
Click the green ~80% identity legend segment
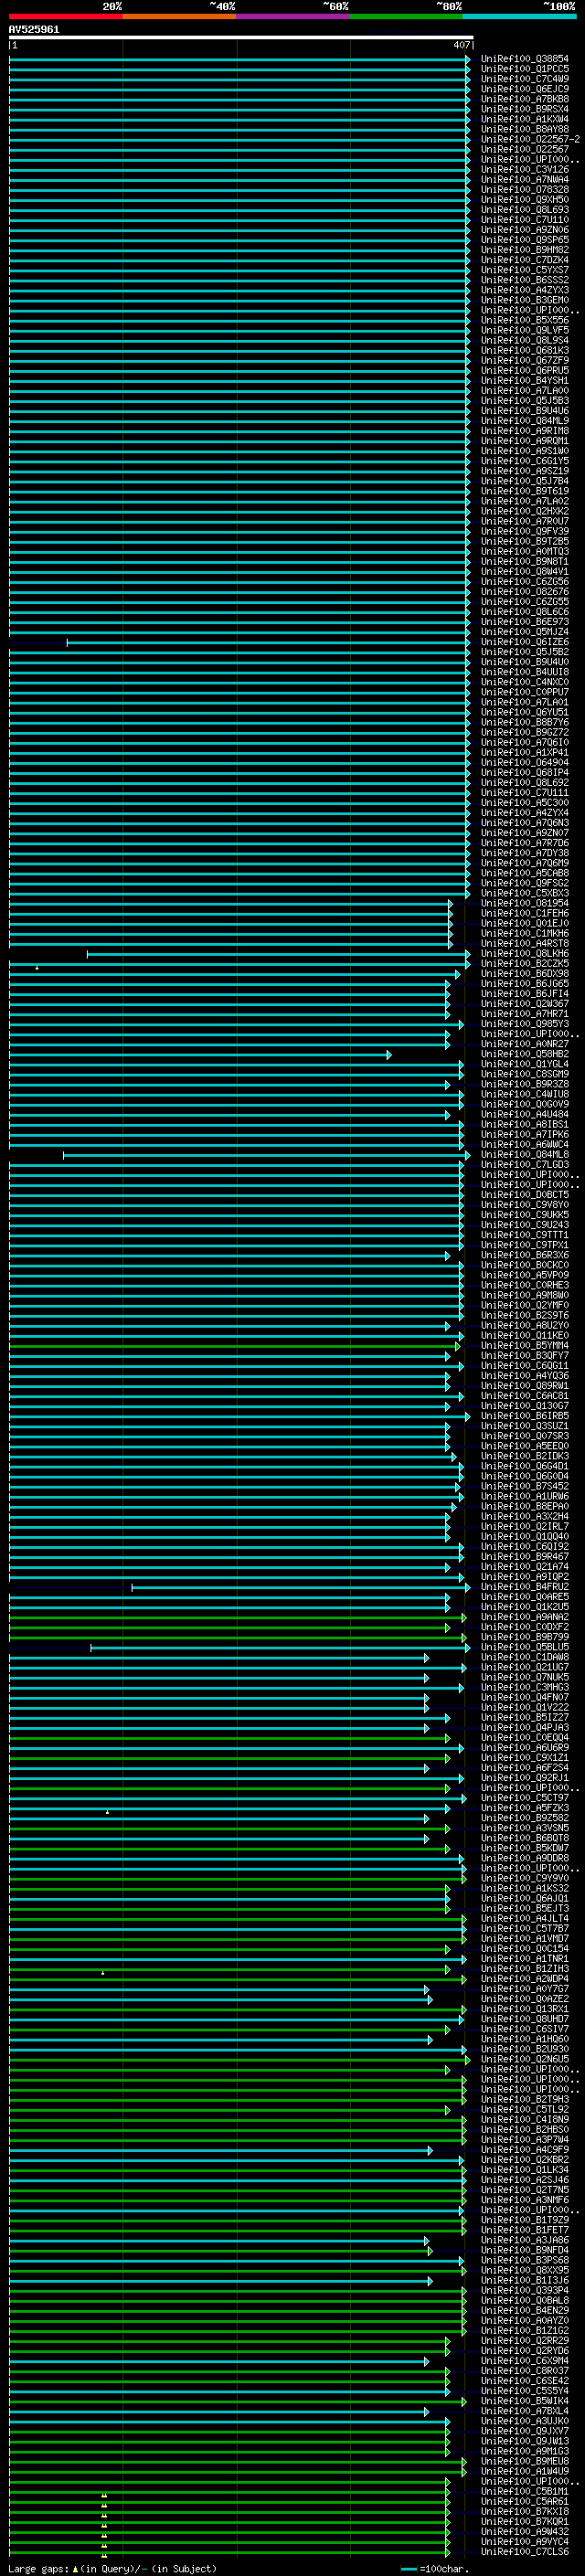(x=406, y=16)
